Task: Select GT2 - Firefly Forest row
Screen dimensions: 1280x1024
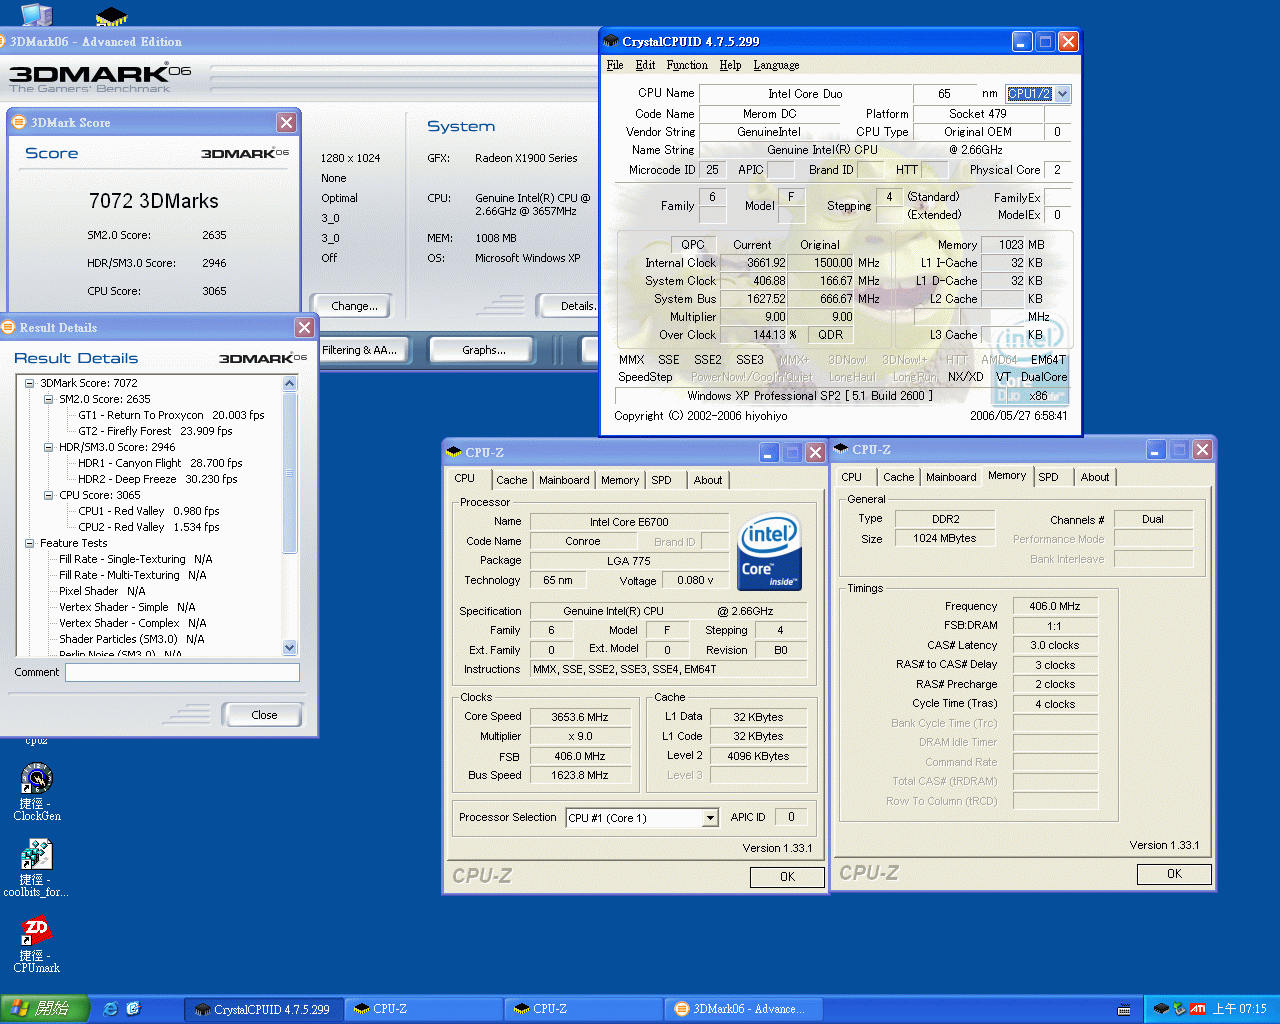Action: coord(155,431)
